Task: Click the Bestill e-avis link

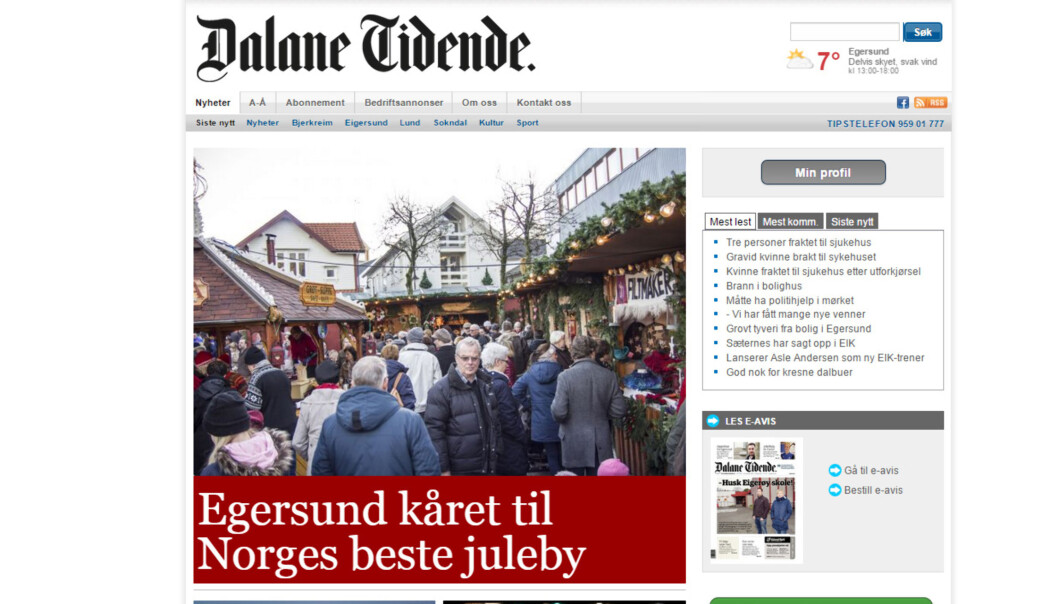Action: pyautogui.click(x=873, y=490)
